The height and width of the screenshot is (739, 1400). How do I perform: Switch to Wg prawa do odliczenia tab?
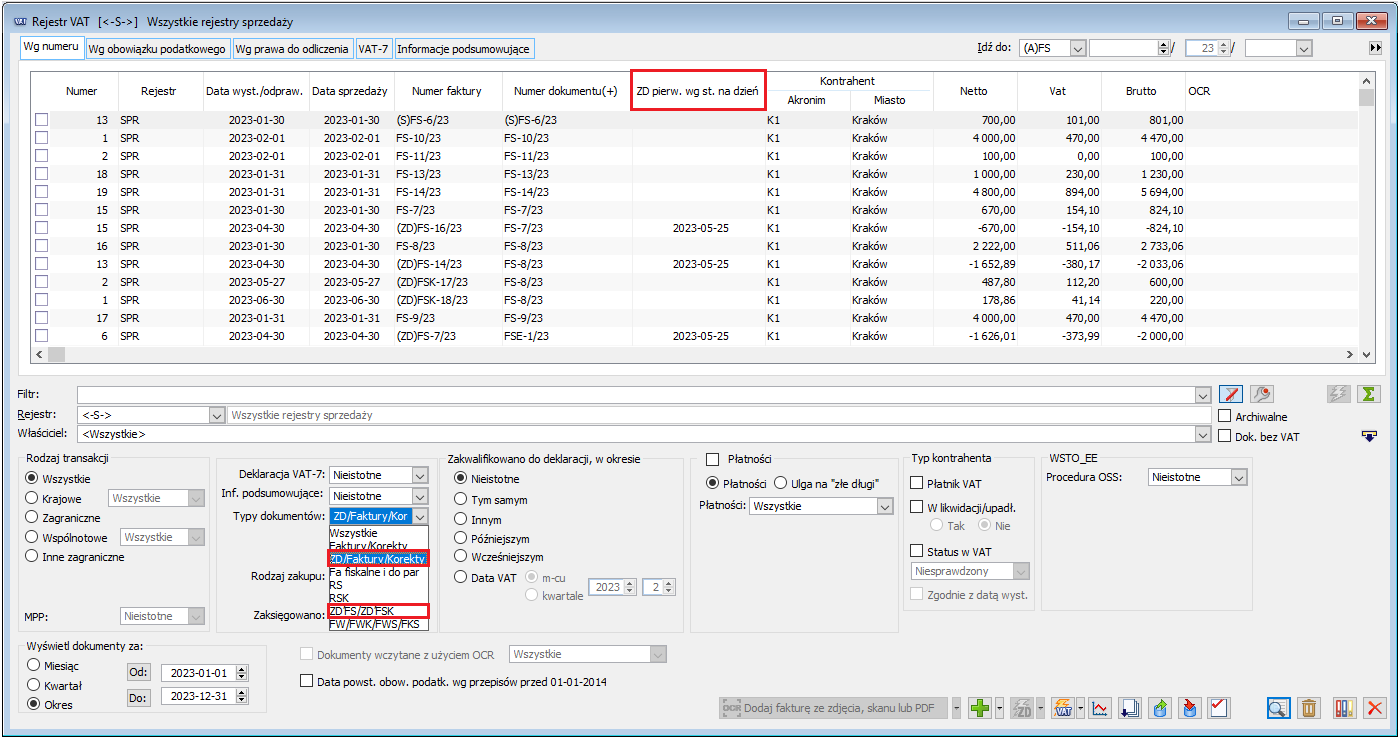pyautogui.click(x=293, y=48)
